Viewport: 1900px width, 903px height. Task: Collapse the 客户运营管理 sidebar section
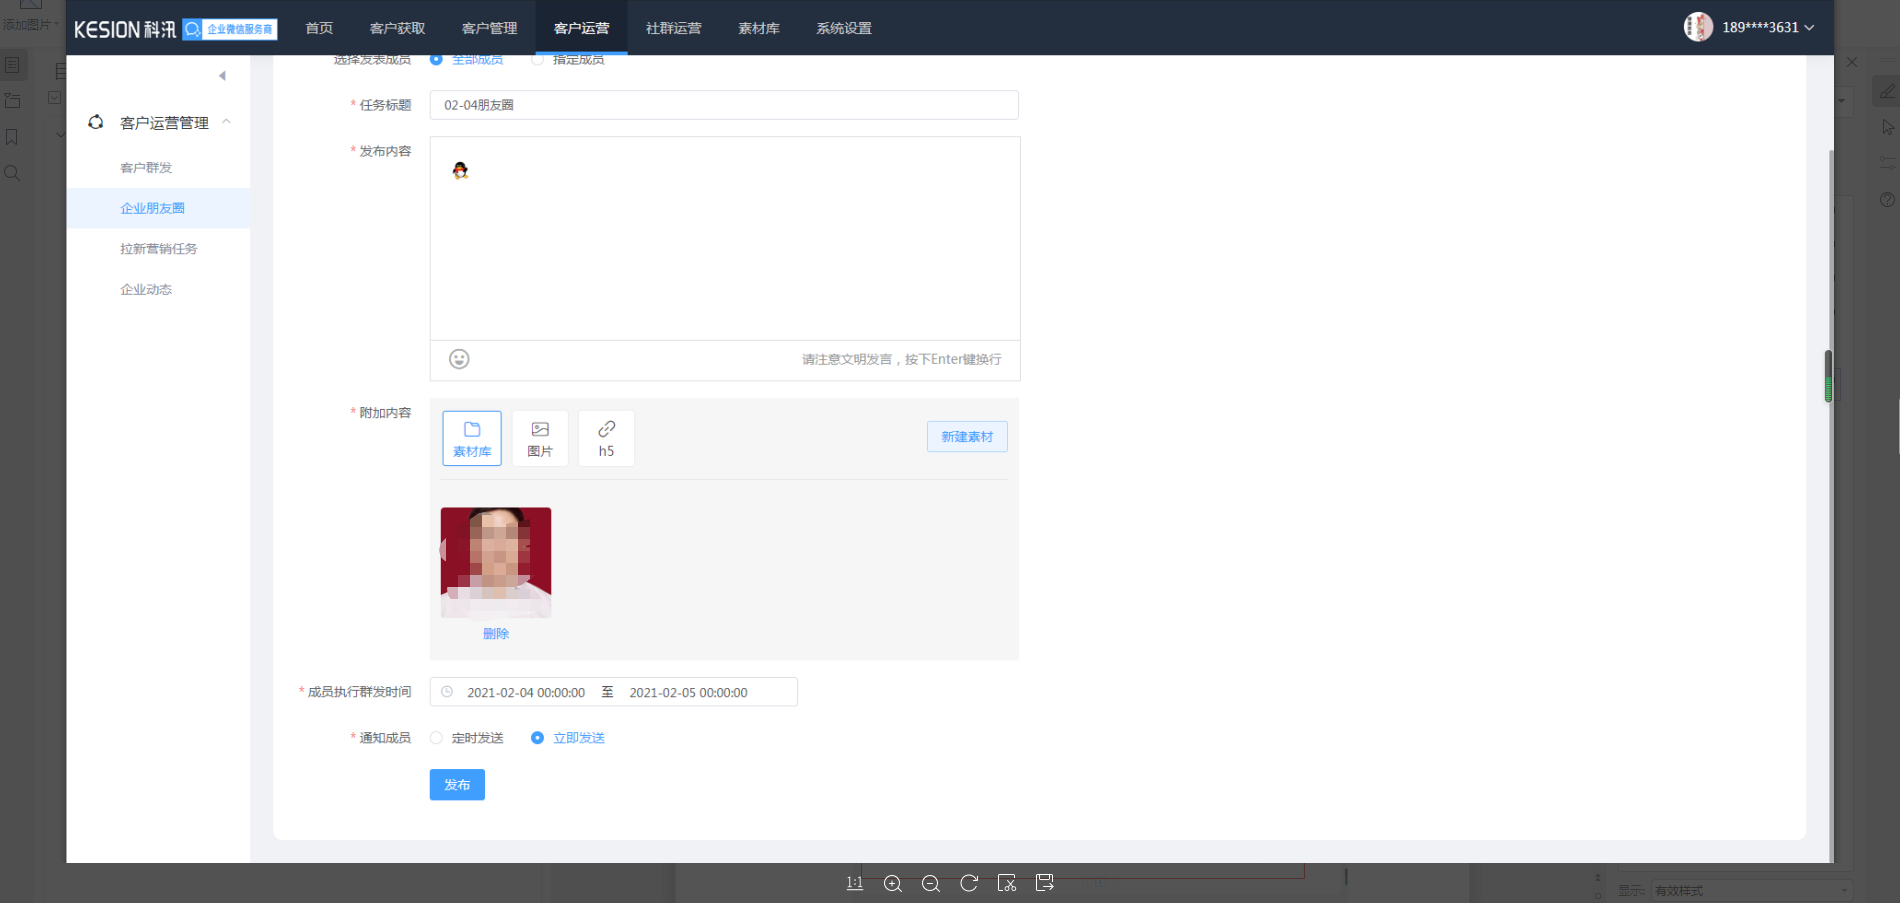coord(227,122)
